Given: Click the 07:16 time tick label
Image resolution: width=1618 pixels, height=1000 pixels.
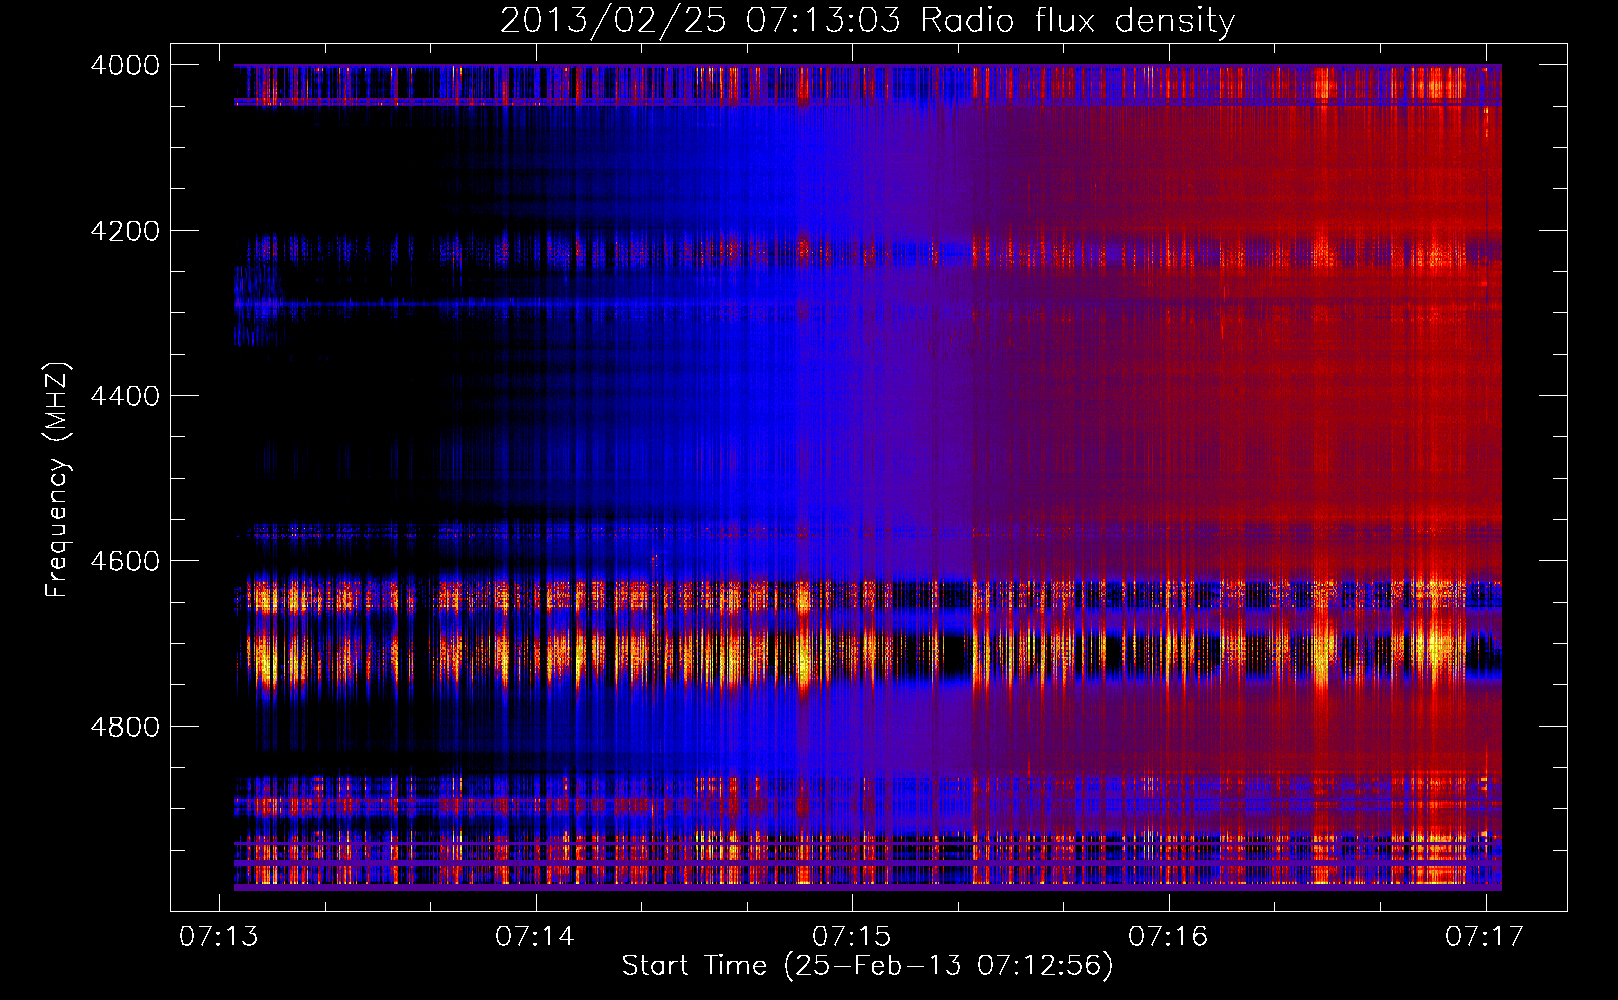Looking at the screenshot, I should point(1169,937).
